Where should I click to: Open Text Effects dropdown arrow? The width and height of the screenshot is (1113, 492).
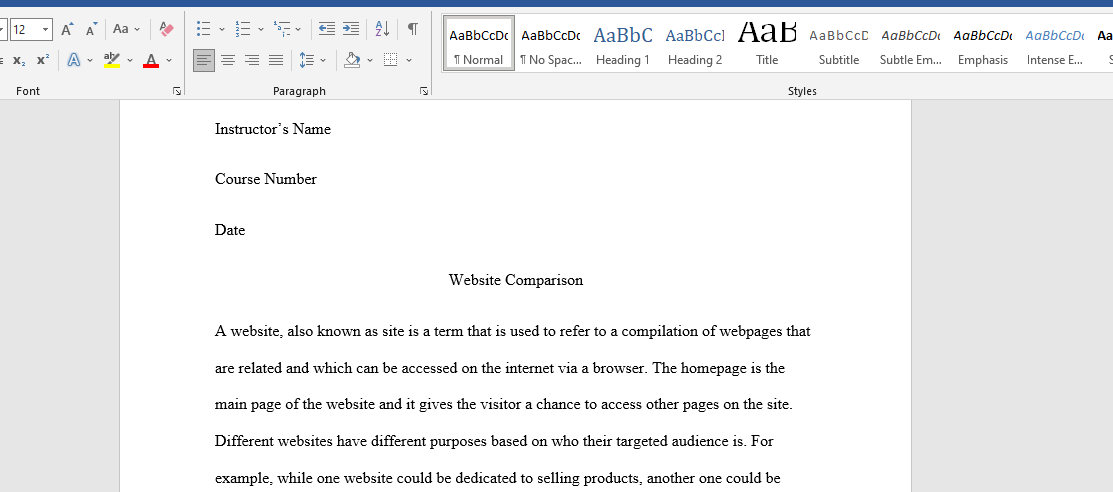[90, 60]
